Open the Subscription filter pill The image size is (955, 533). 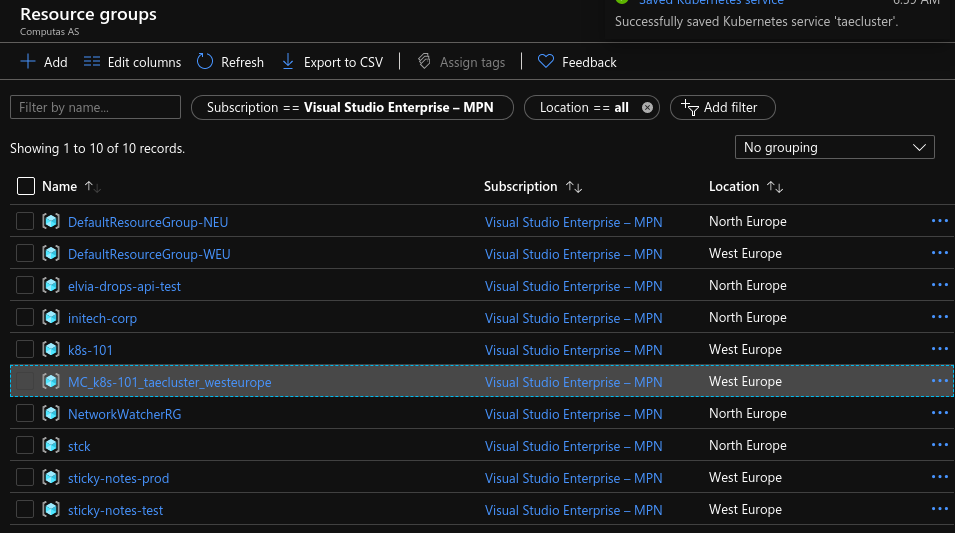tap(352, 108)
